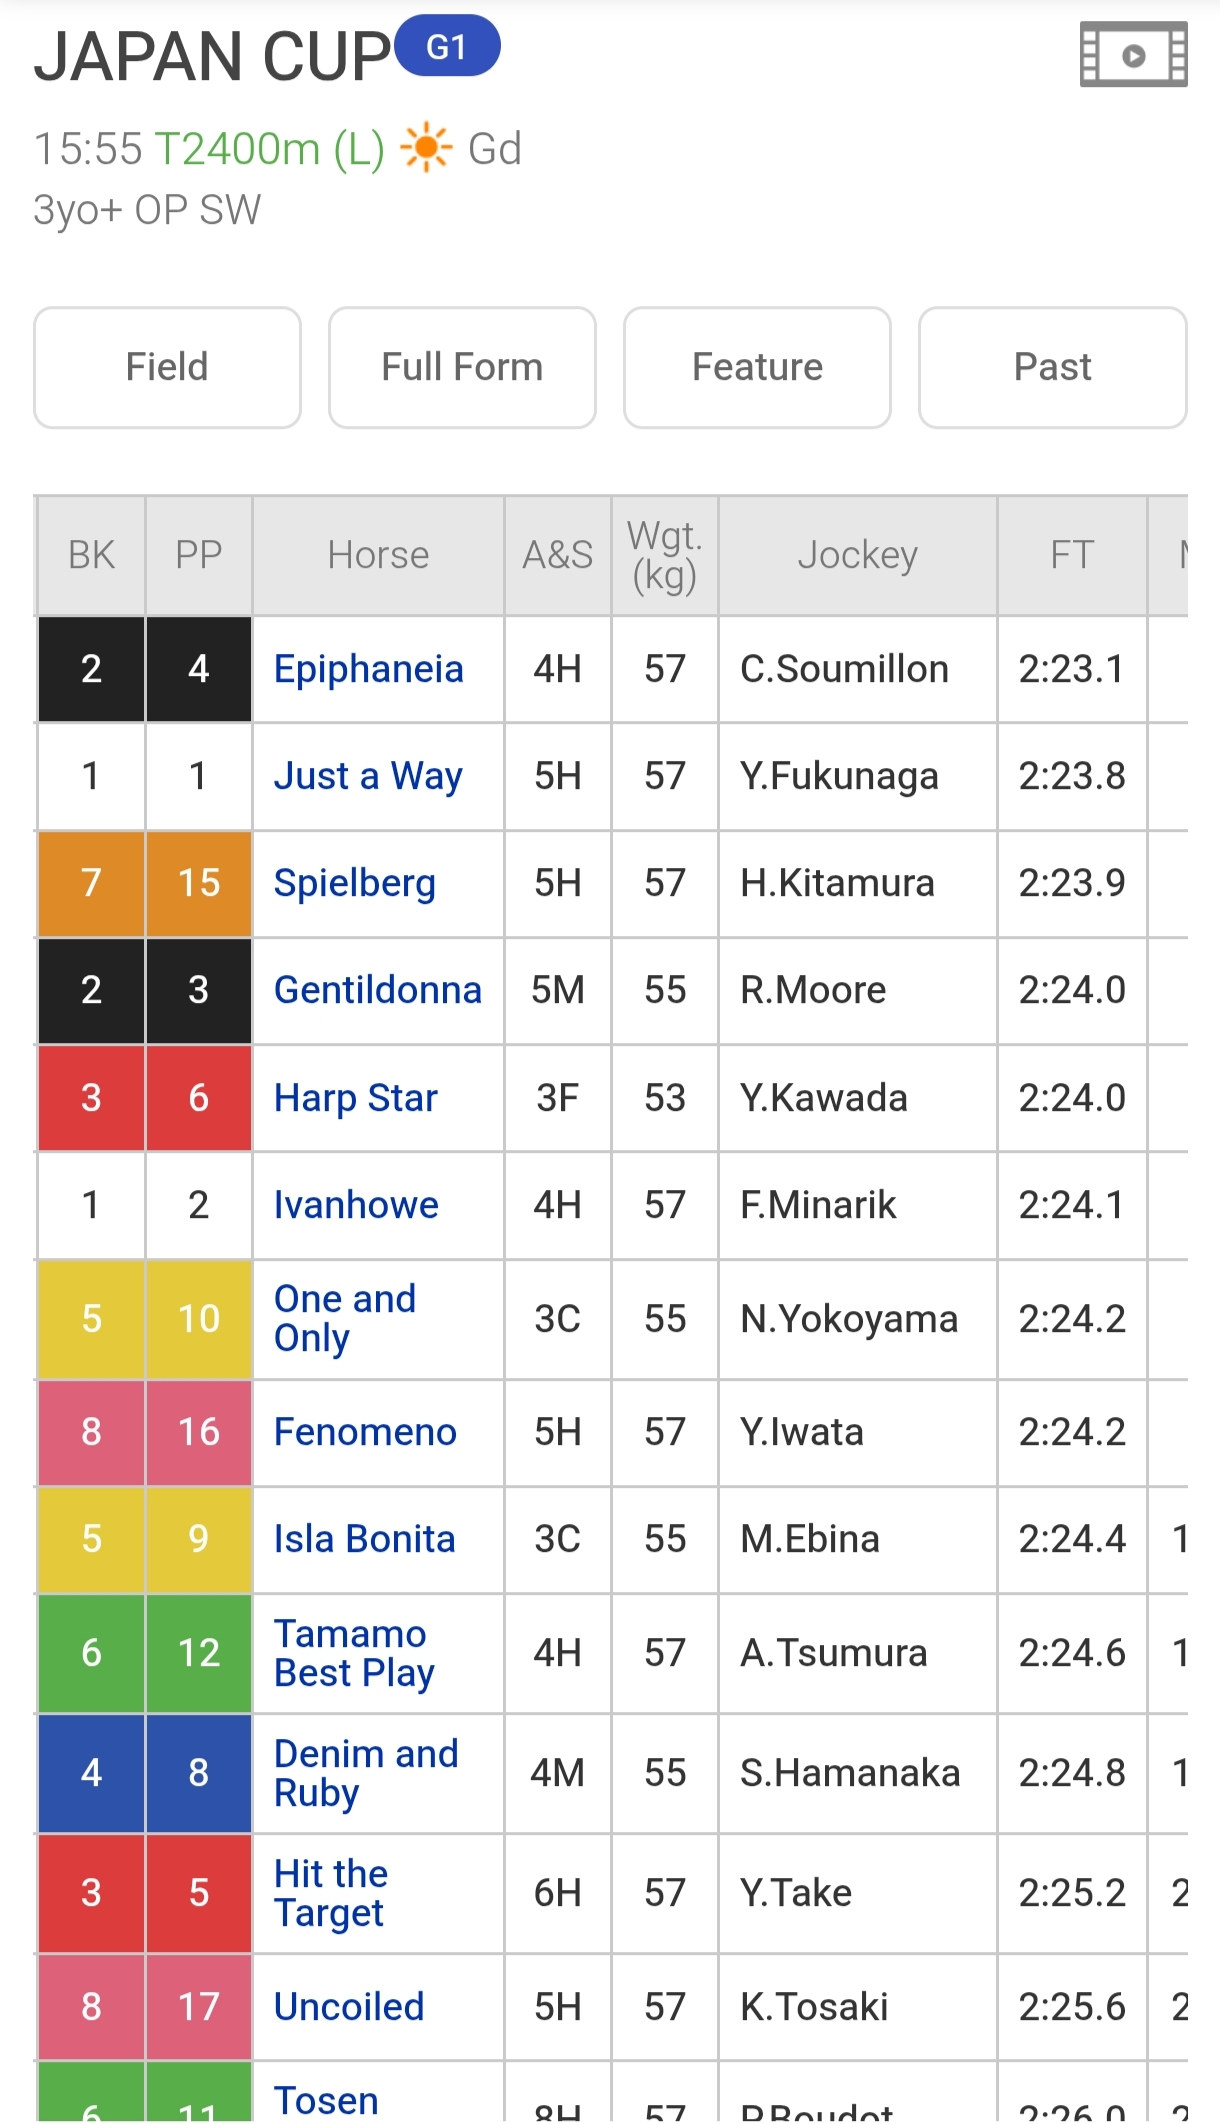Open One and Only horse link
Image resolution: width=1220 pixels, height=2124 pixels.
(x=345, y=1318)
